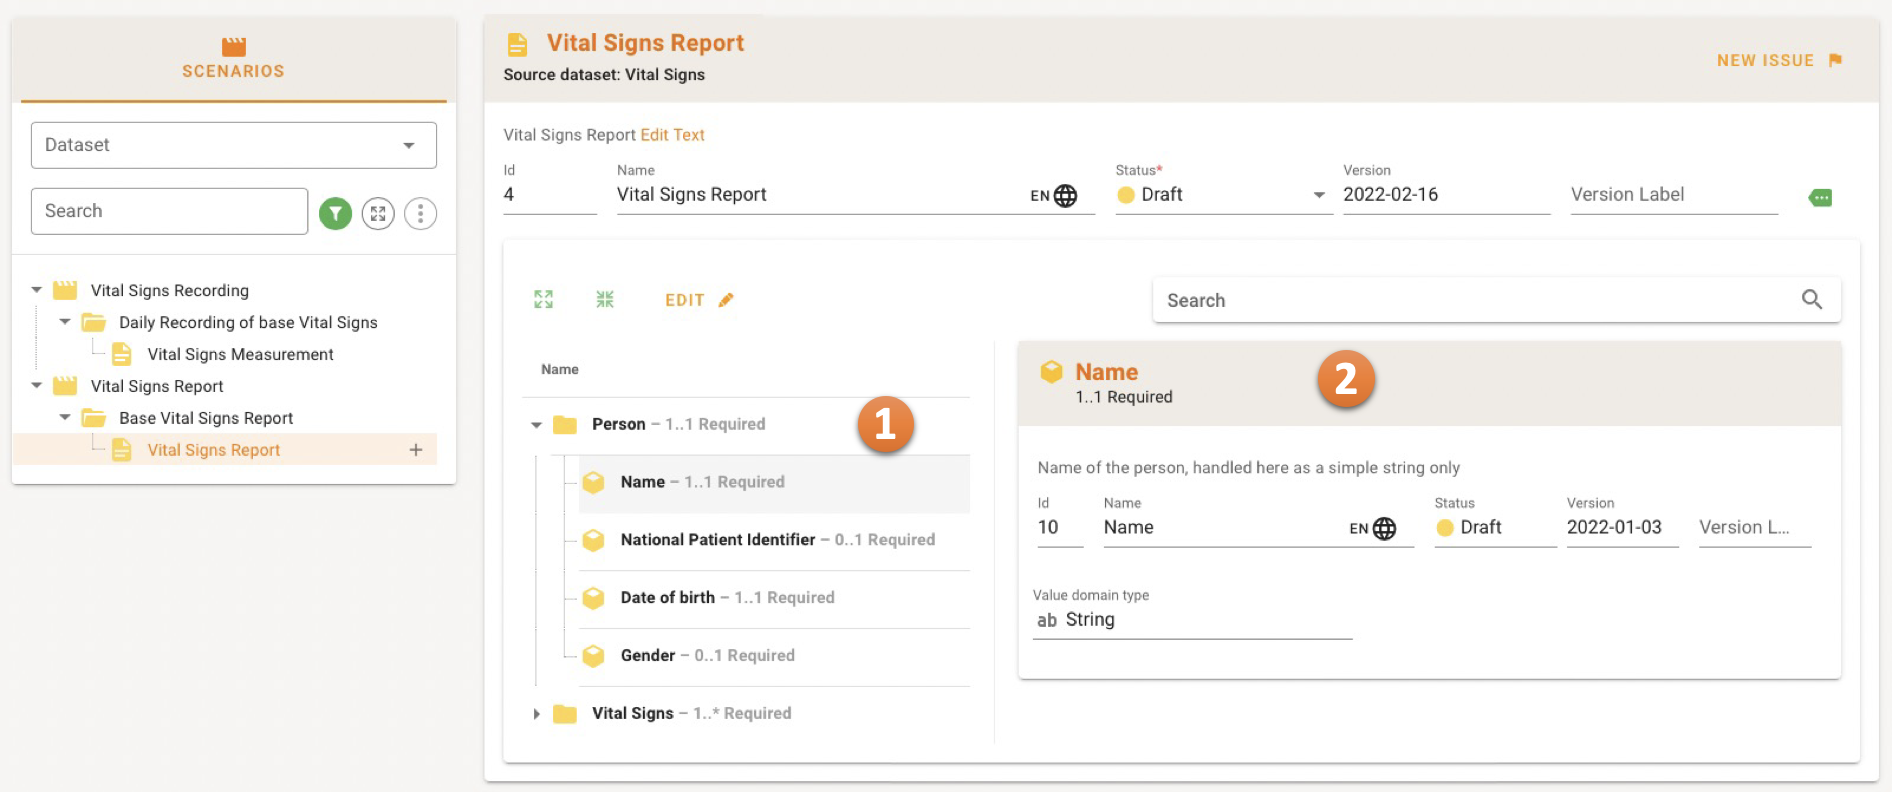Open the Dataset dropdown
The height and width of the screenshot is (792, 1892).
pos(234,145)
